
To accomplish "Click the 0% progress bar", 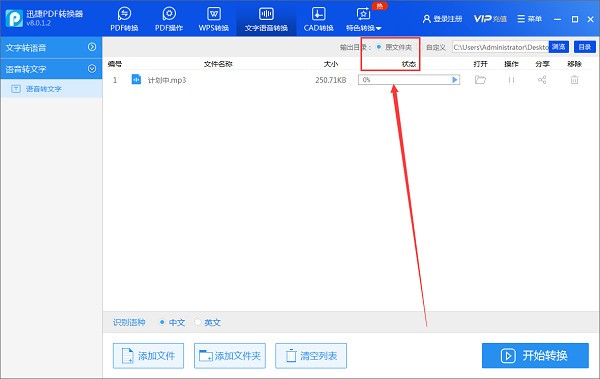I will (x=409, y=80).
